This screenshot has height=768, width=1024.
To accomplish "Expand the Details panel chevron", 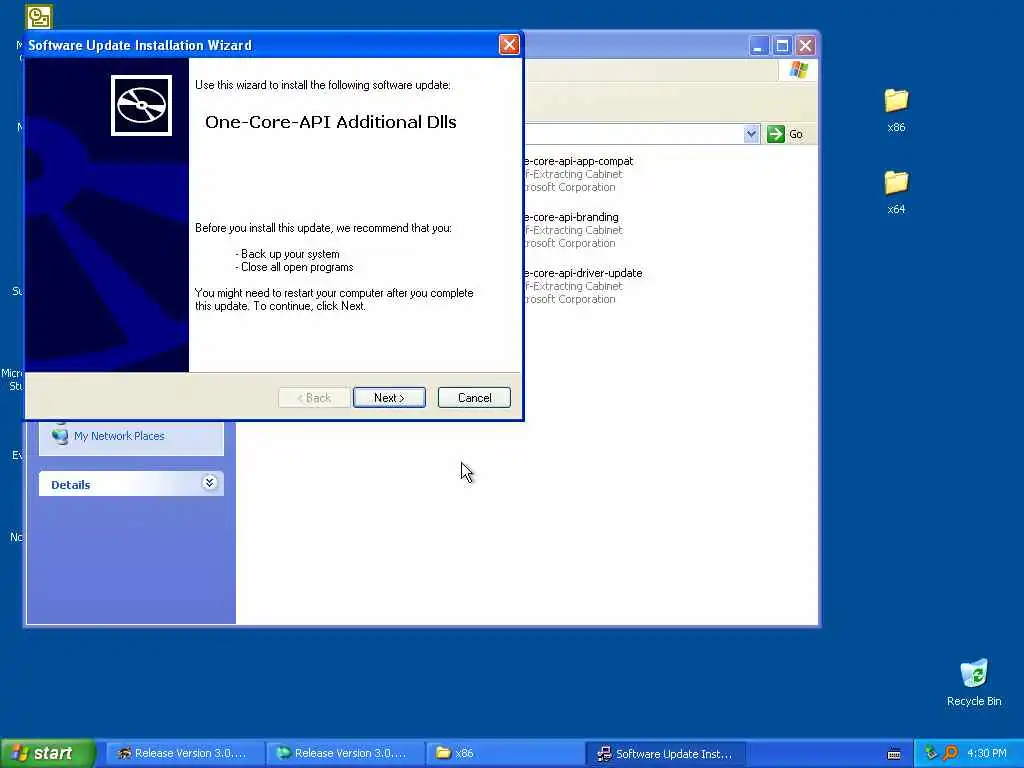I will 209,483.
